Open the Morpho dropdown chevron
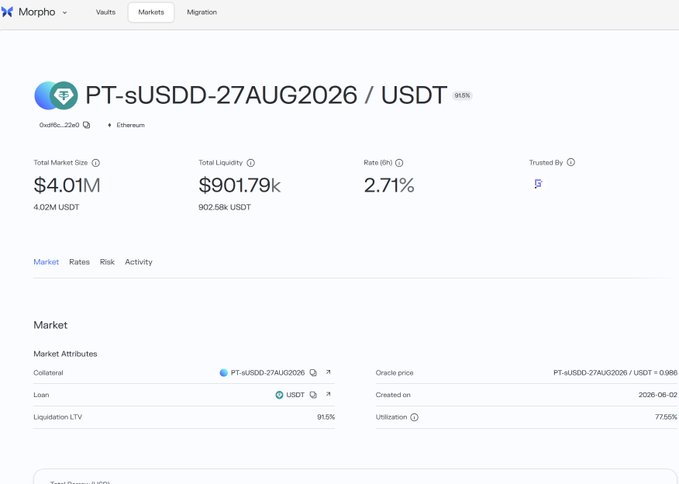The height and width of the screenshot is (484, 679). tap(65, 13)
